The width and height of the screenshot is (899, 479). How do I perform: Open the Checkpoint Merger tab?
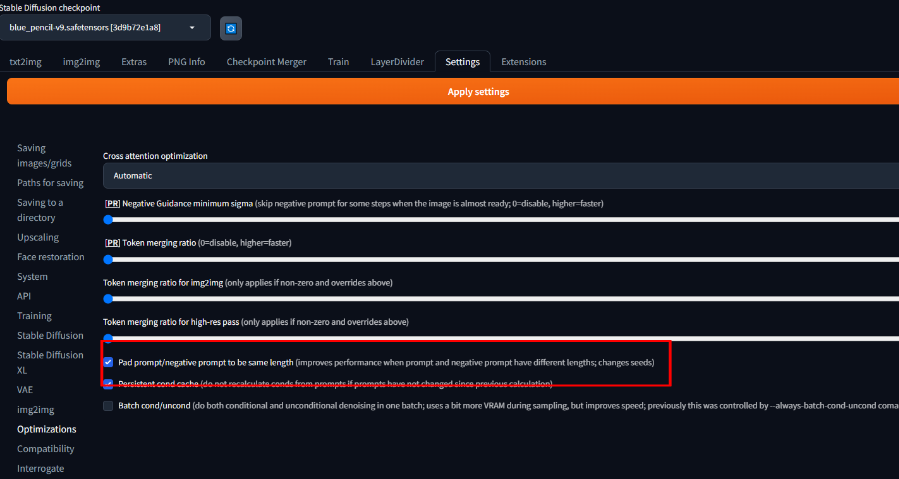266,62
